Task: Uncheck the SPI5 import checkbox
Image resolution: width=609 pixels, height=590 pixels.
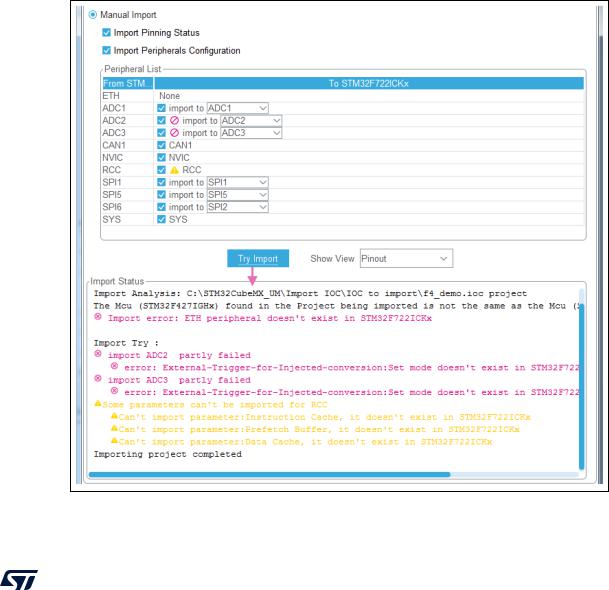Action: coord(162,195)
